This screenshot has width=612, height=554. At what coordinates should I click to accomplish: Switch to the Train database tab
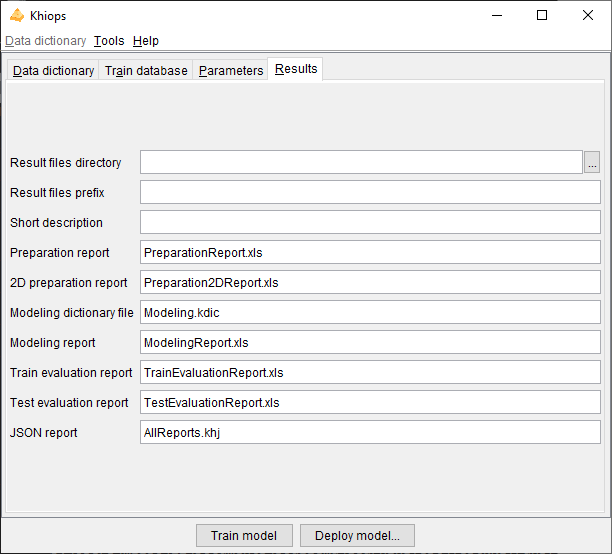tap(146, 71)
